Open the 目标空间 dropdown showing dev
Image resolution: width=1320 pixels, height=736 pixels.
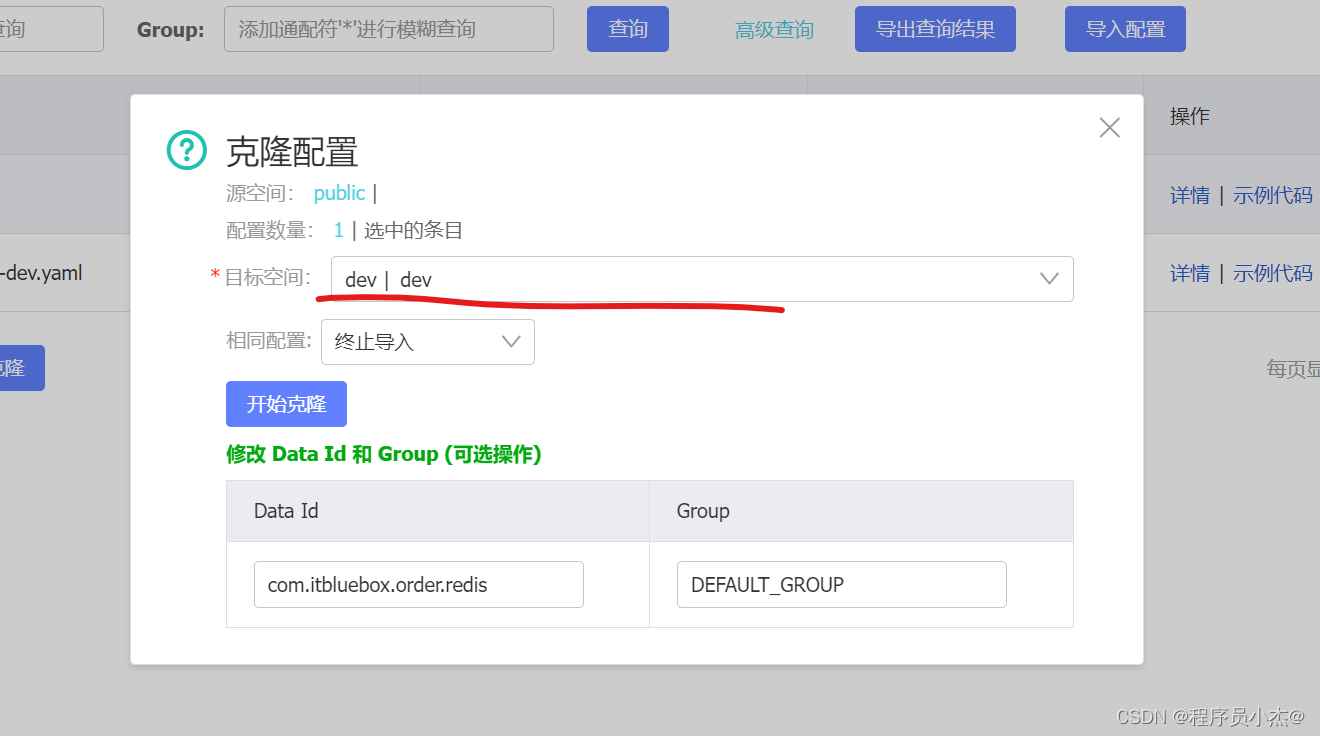click(702, 279)
